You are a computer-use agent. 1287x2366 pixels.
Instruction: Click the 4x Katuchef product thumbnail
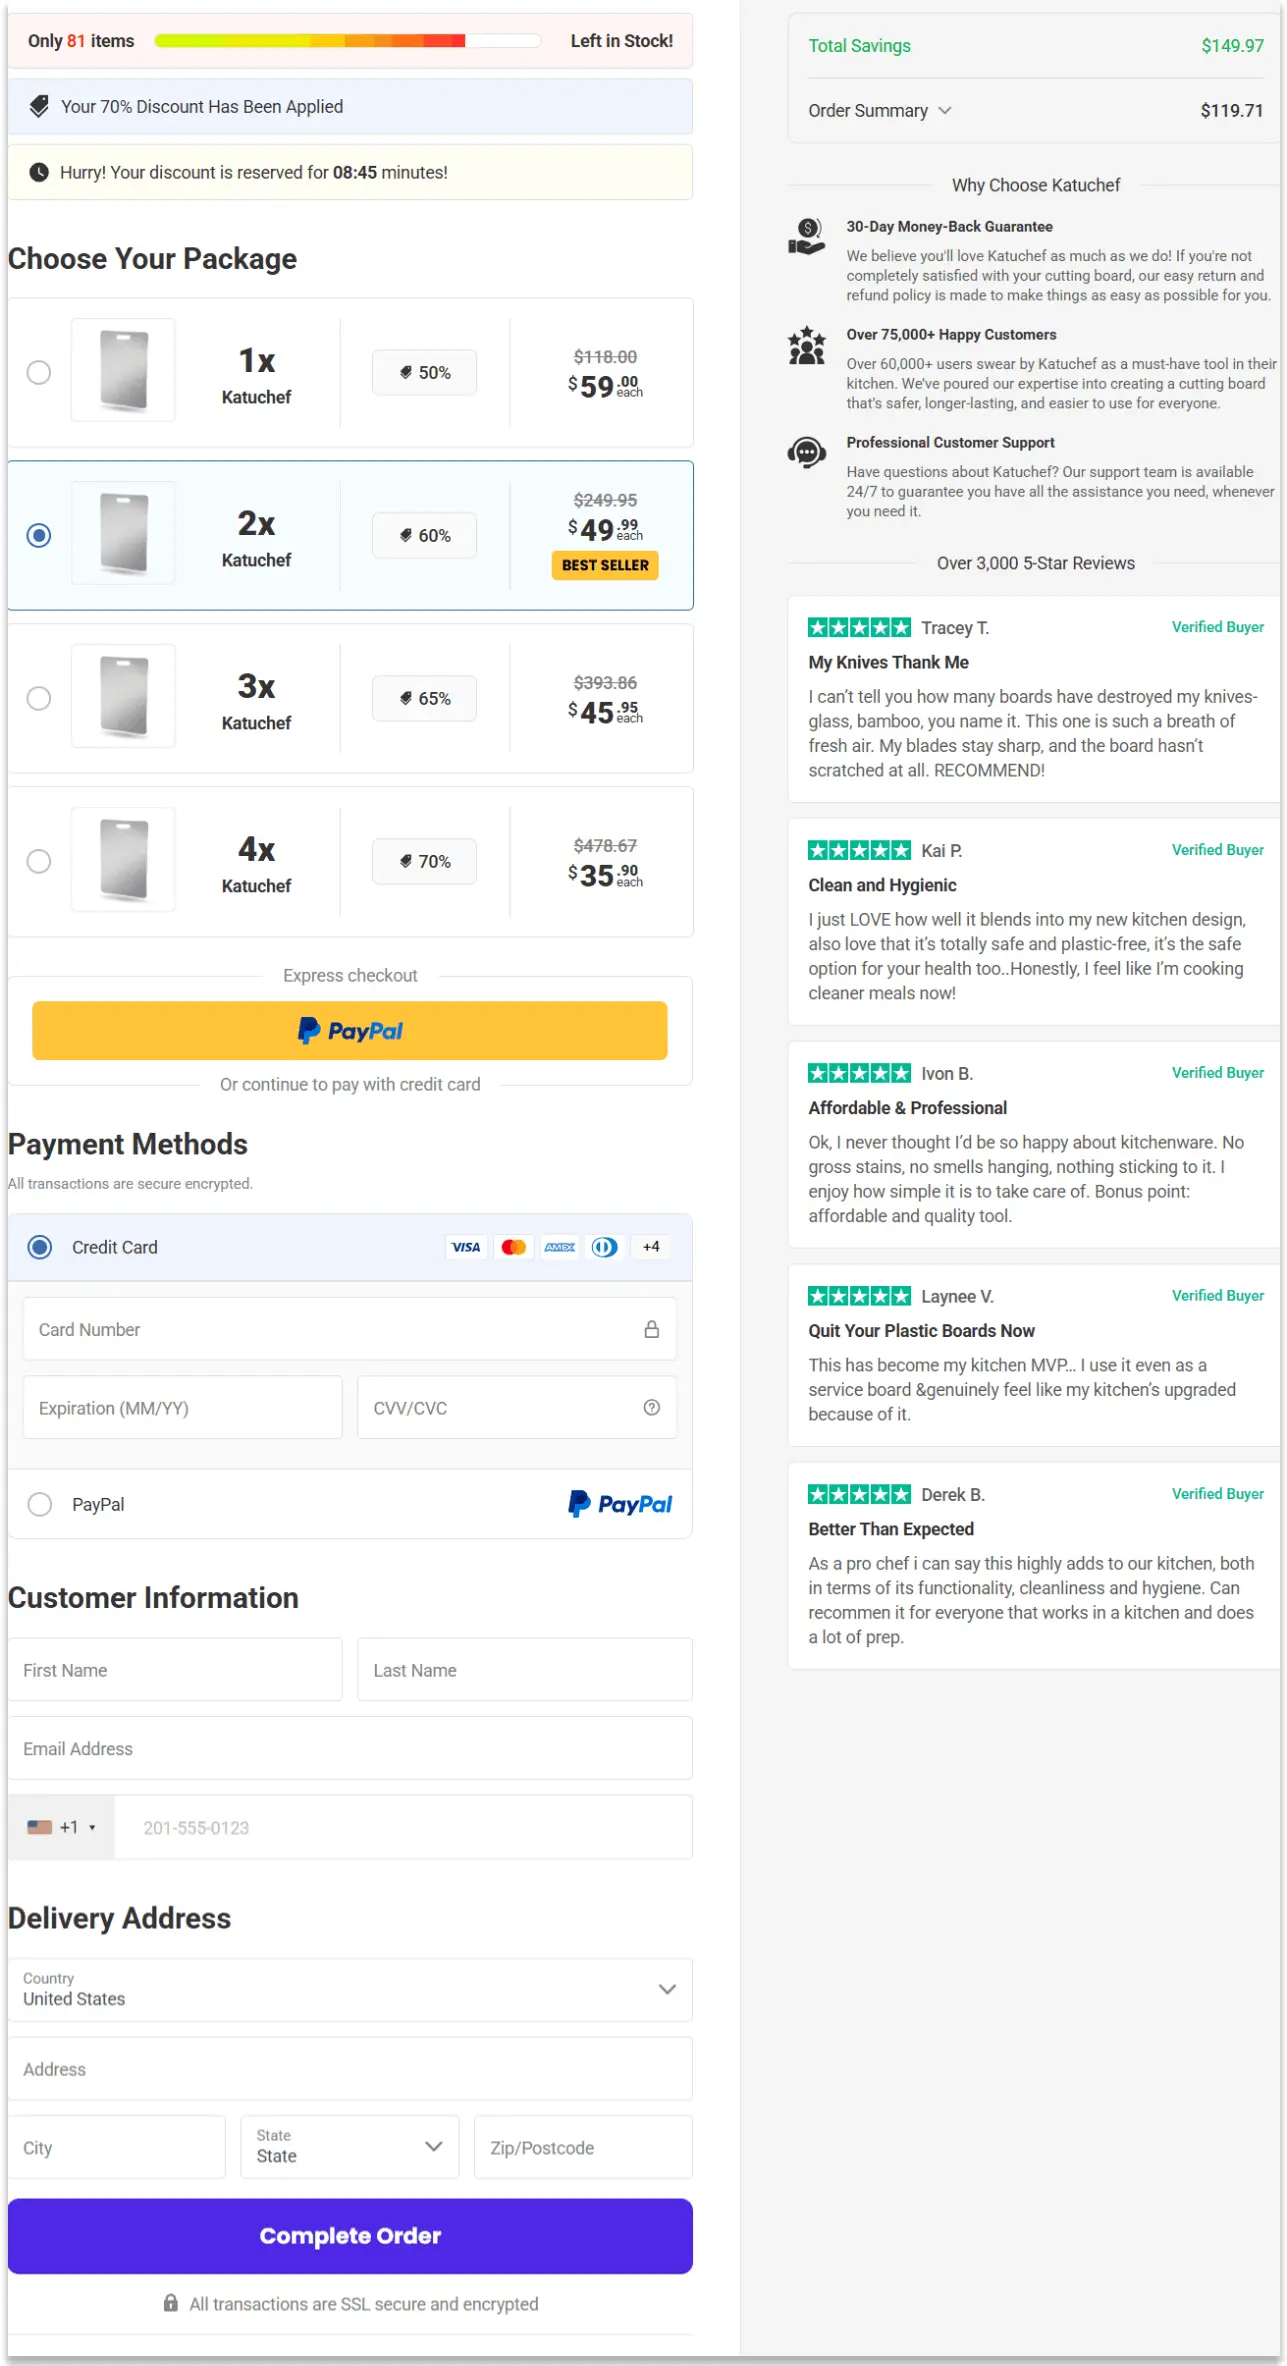click(124, 859)
